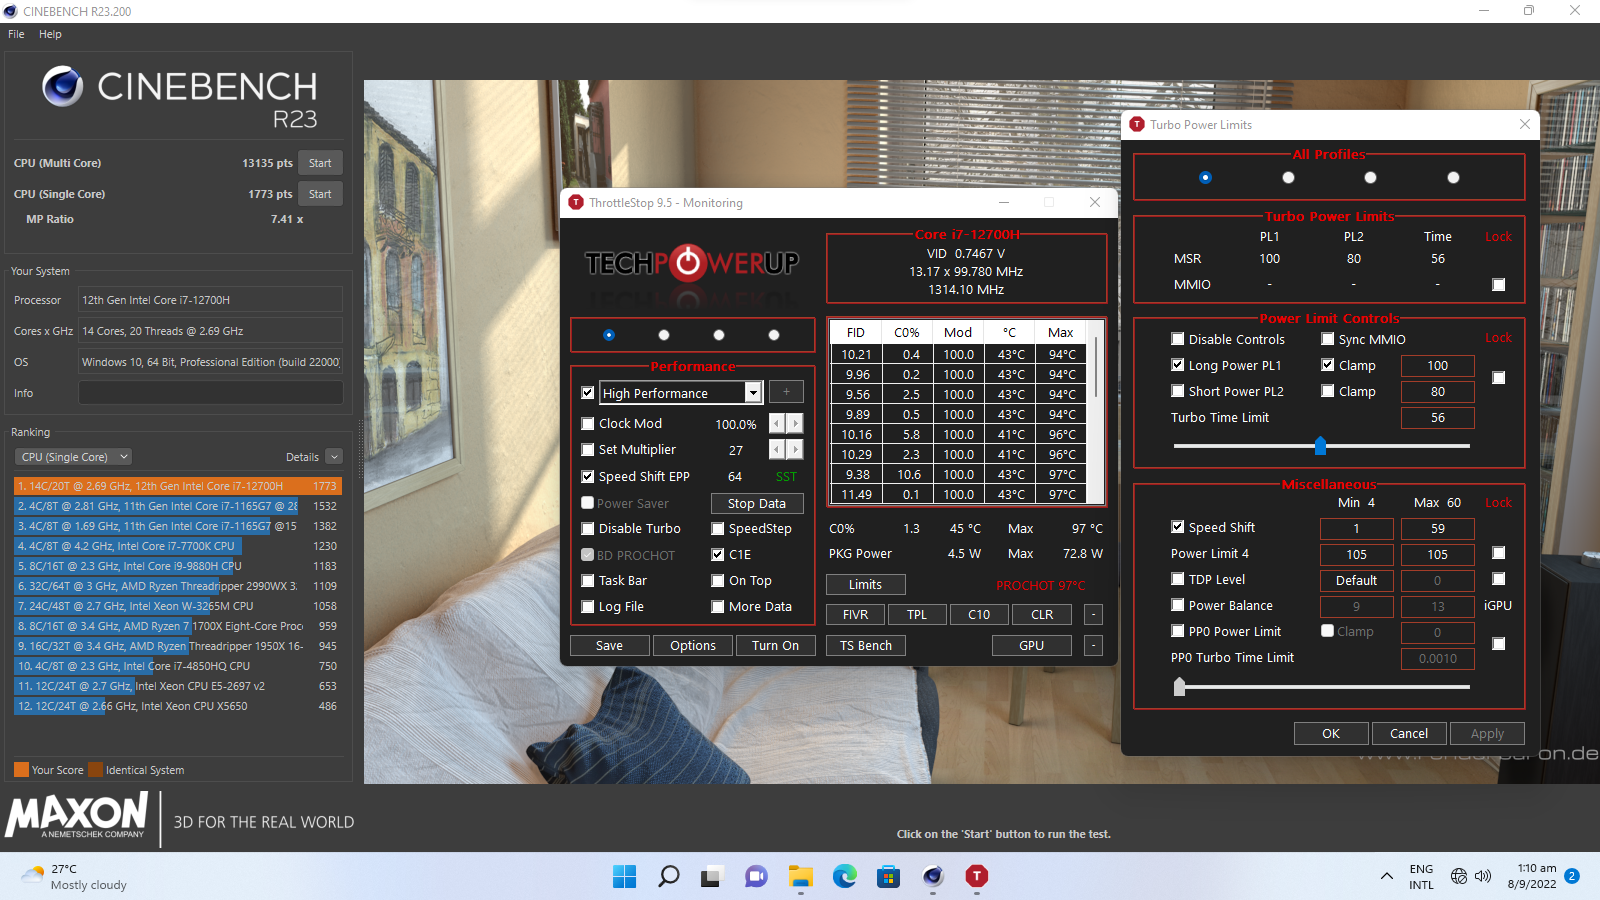Viewport: 1600px width, 900px height.
Task: Switch to ThrottleStop taskbar icon
Action: pyautogui.click(x=977, y=877)
